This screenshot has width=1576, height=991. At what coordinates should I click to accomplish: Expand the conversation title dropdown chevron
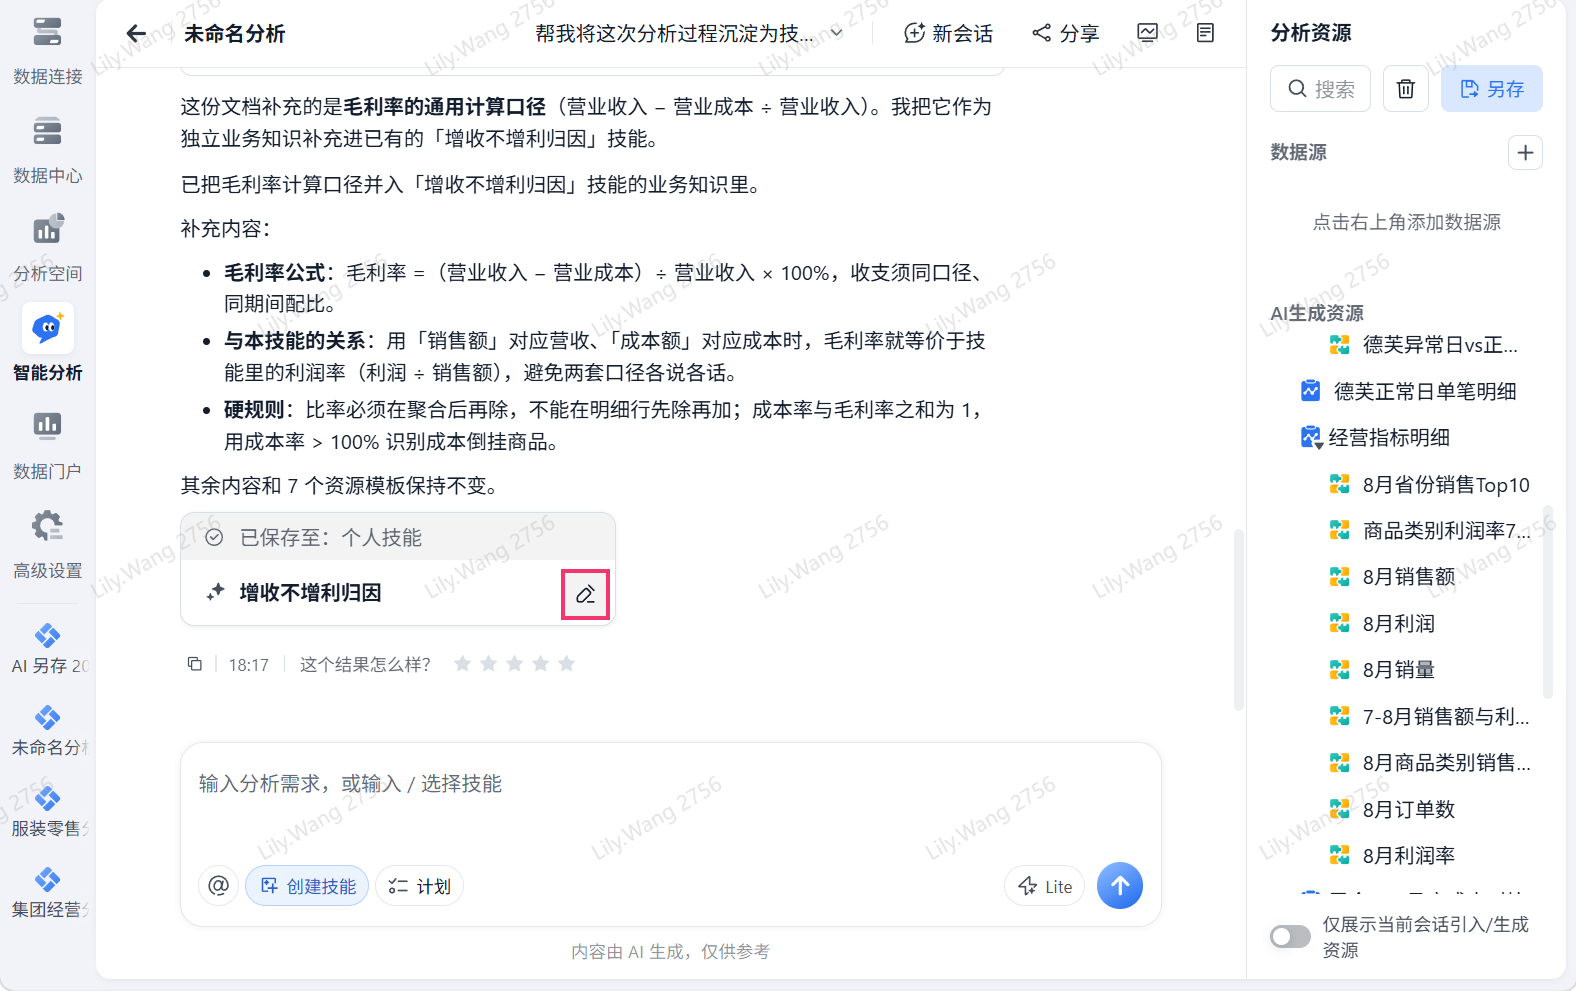click(837, 33)
